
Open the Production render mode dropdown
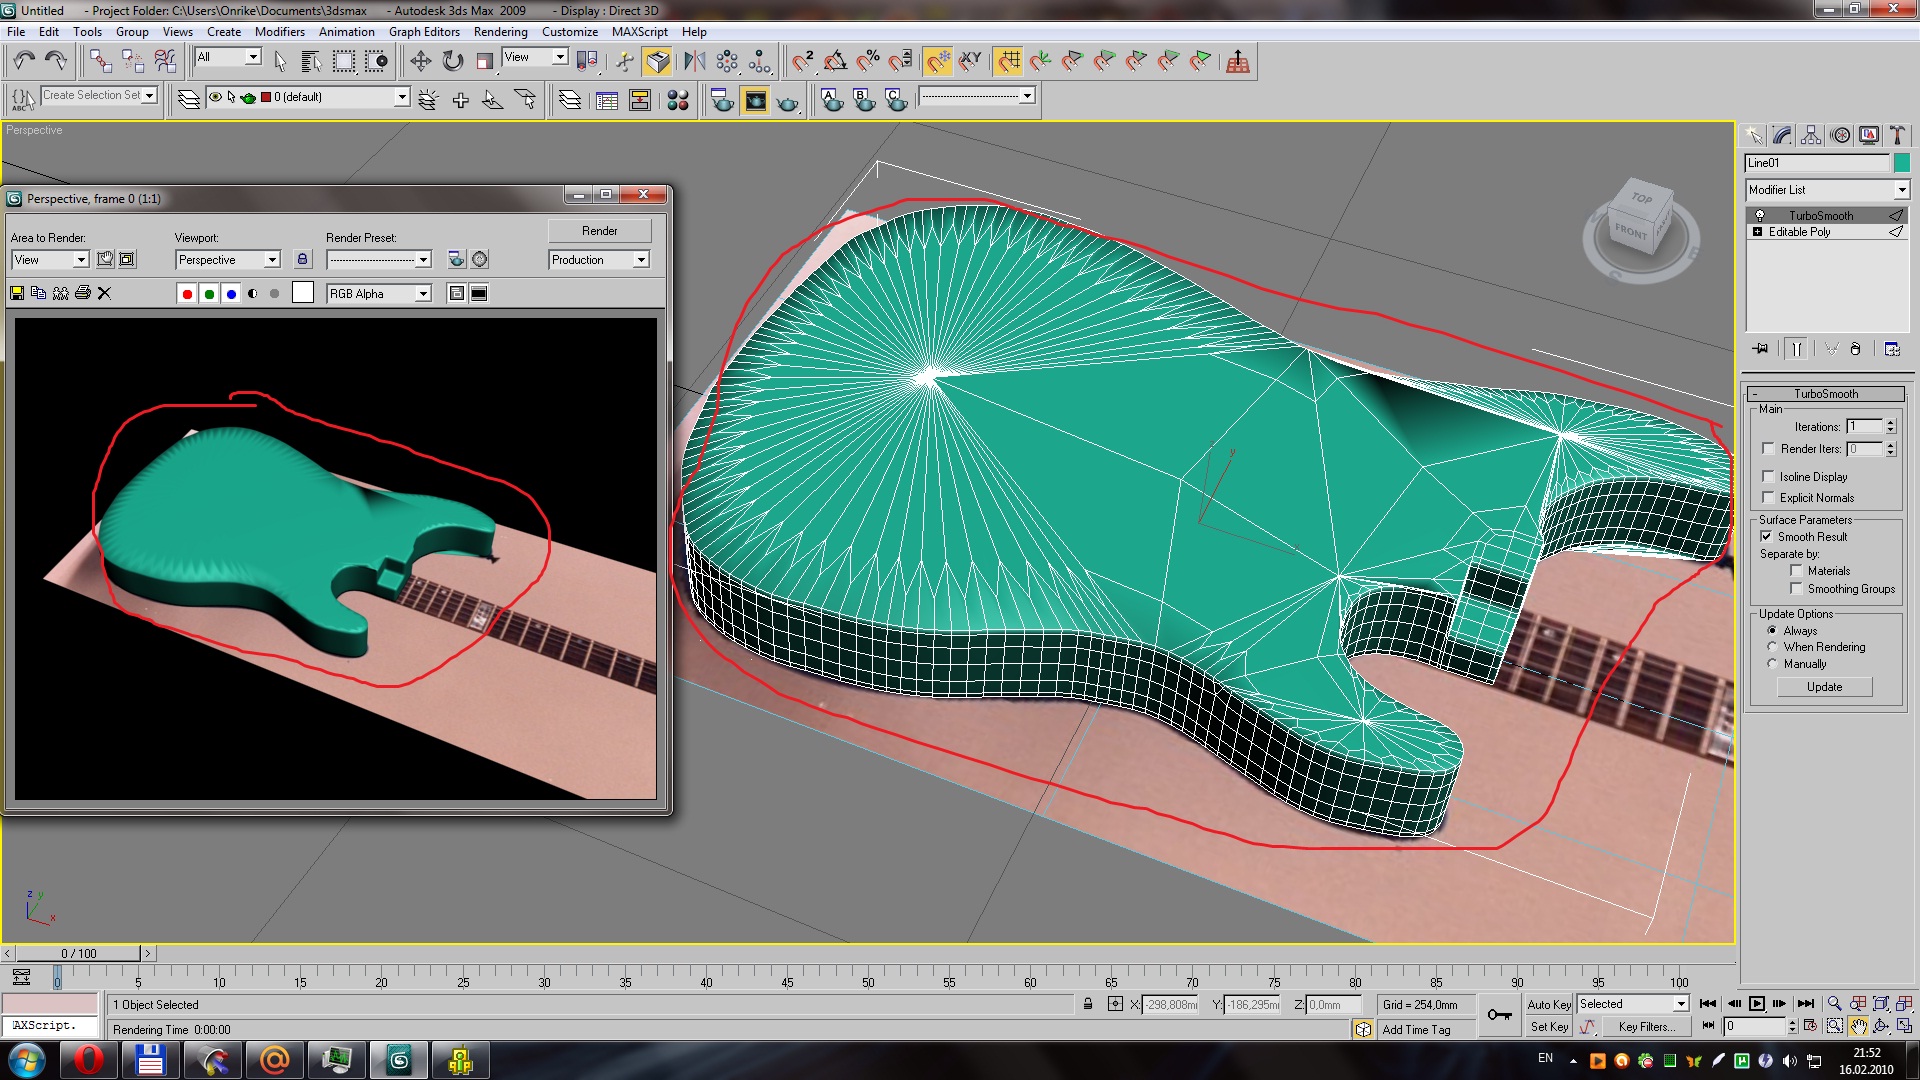(641, 260)
